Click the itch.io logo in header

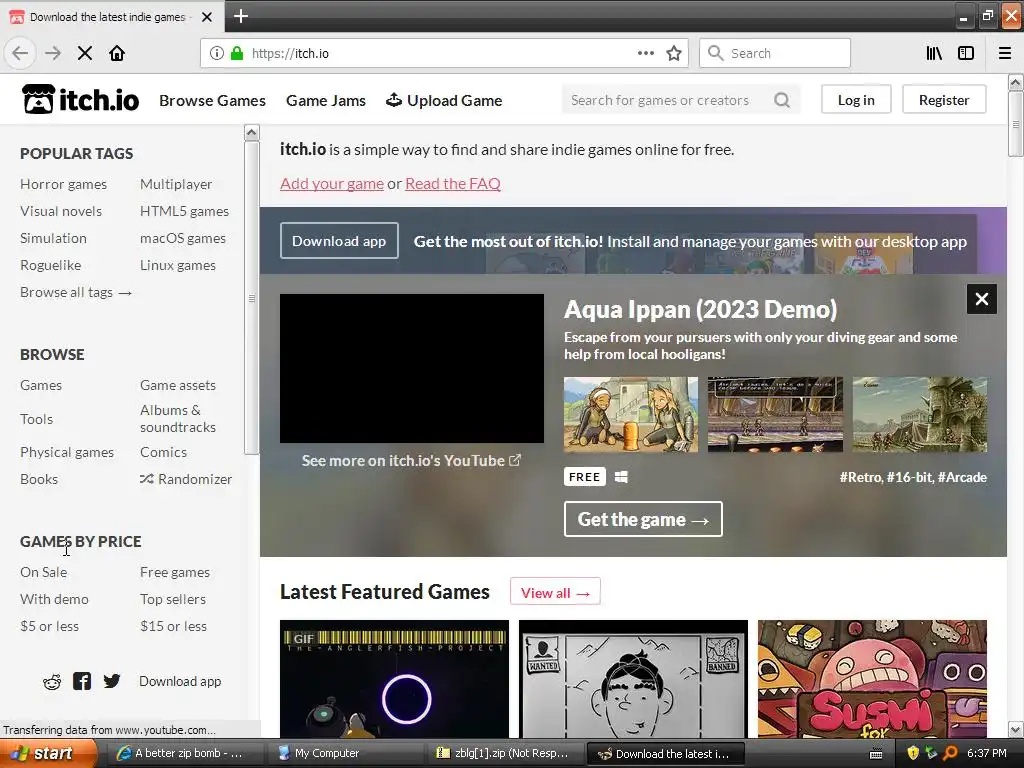click(x=80, y=100)
